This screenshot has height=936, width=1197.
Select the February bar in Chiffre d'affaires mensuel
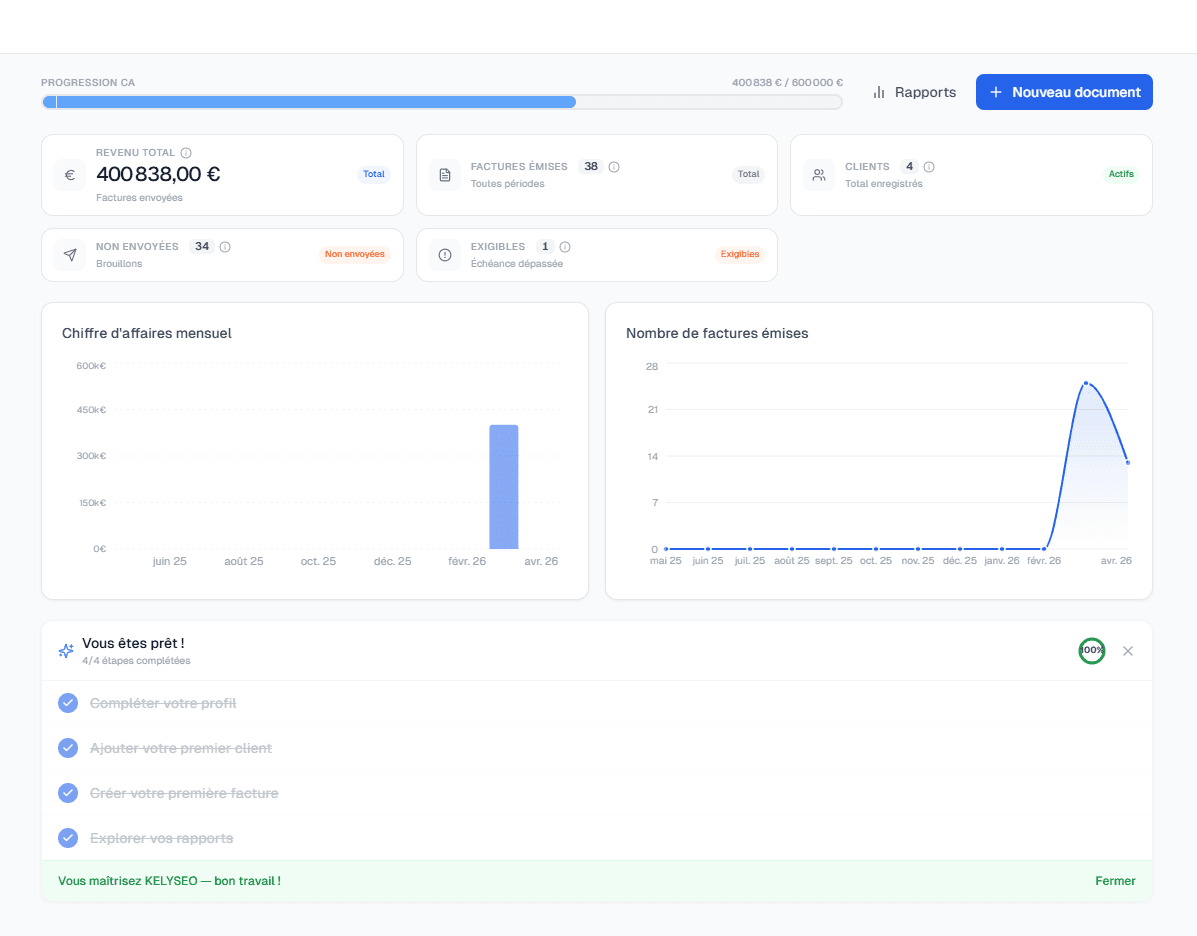click(x=503, y=487)
